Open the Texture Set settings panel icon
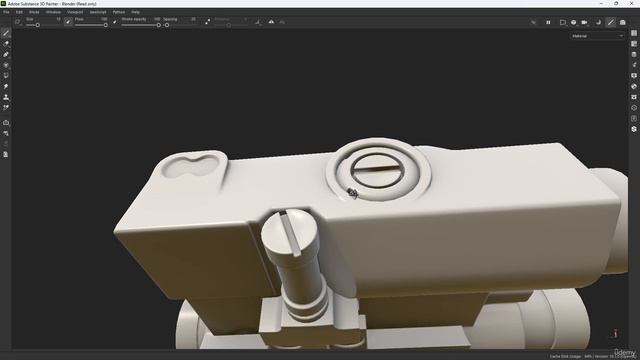The height and width of the screenshot is (360, 640). [634, 54]
